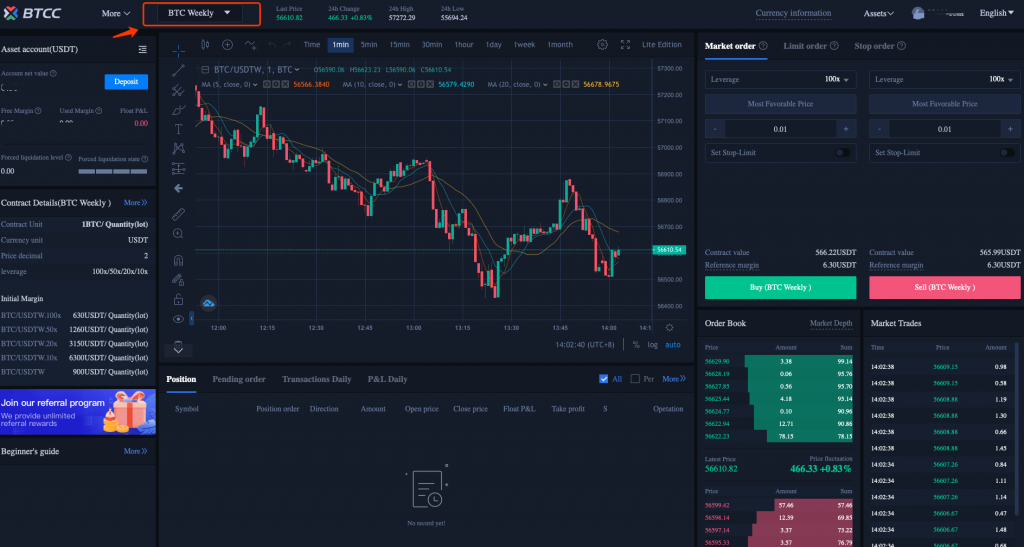Click the asset account menu list icon
The height and width of the screenshot is (547, 1024).
click(142, 50)
